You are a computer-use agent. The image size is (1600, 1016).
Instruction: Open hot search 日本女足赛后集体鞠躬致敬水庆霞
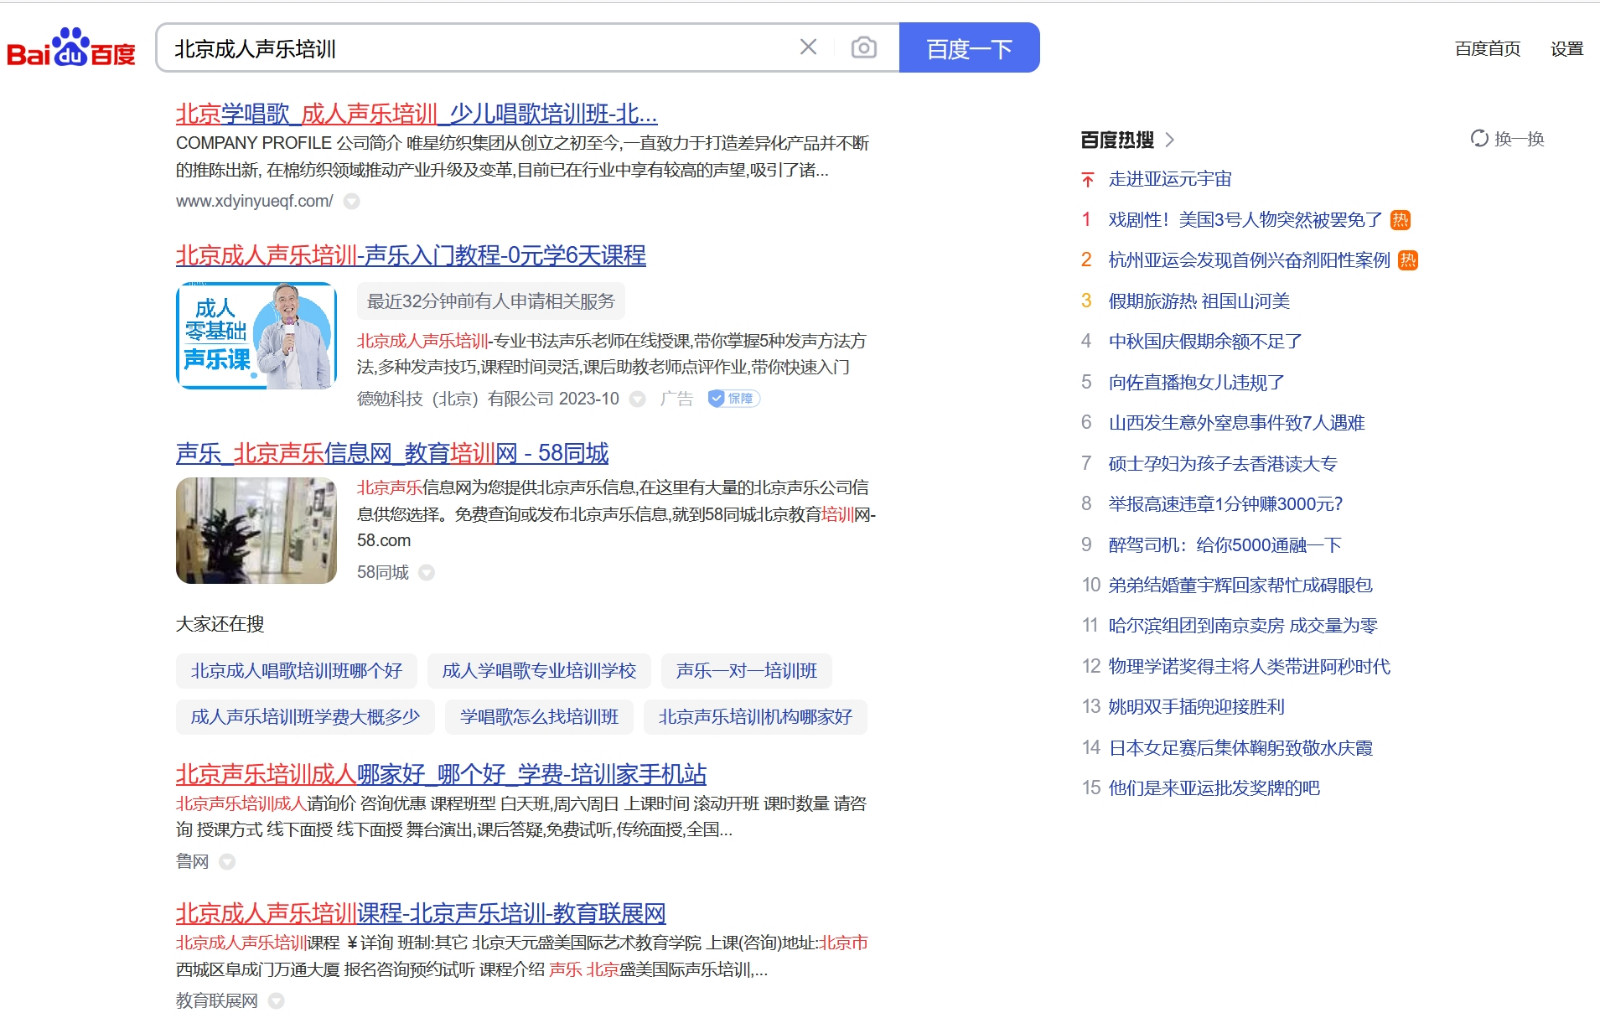(1240, 748)
